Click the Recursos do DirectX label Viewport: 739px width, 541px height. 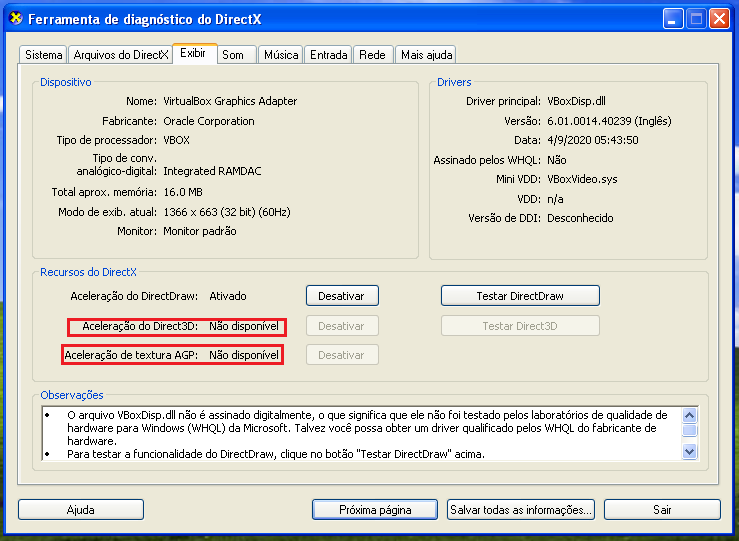[x=88, y=272]
